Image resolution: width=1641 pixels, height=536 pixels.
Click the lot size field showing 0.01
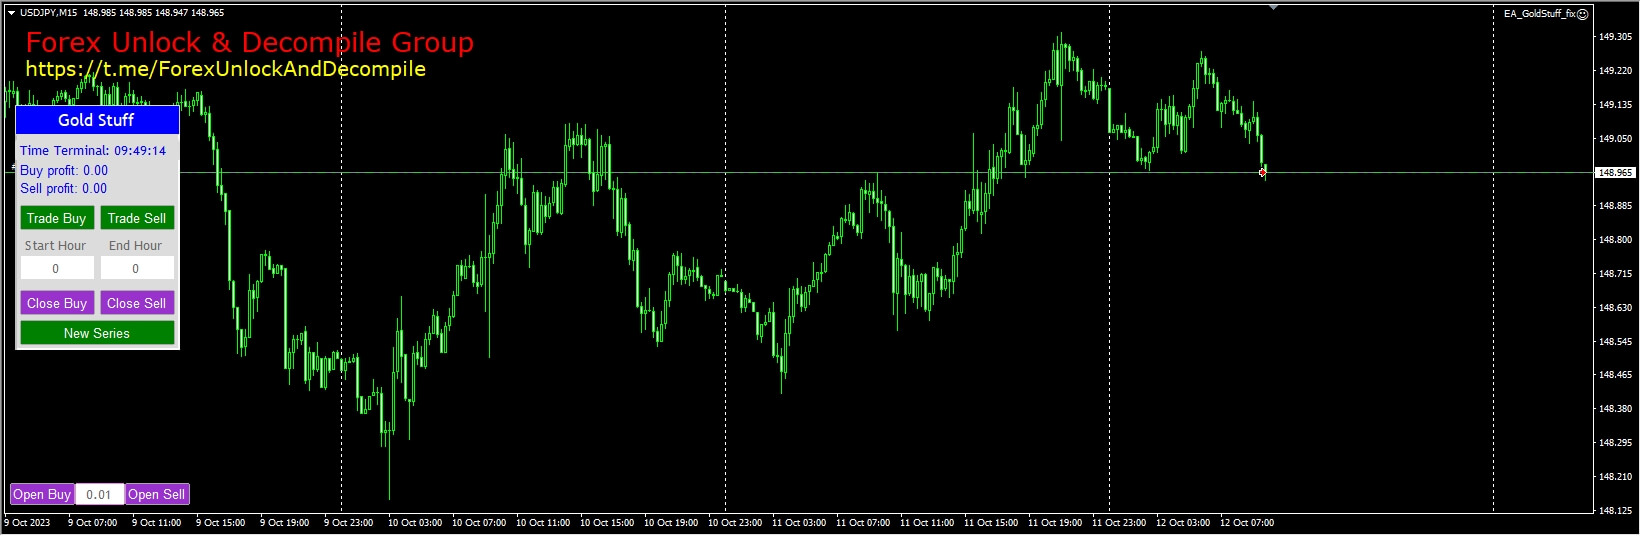(99, 494)
